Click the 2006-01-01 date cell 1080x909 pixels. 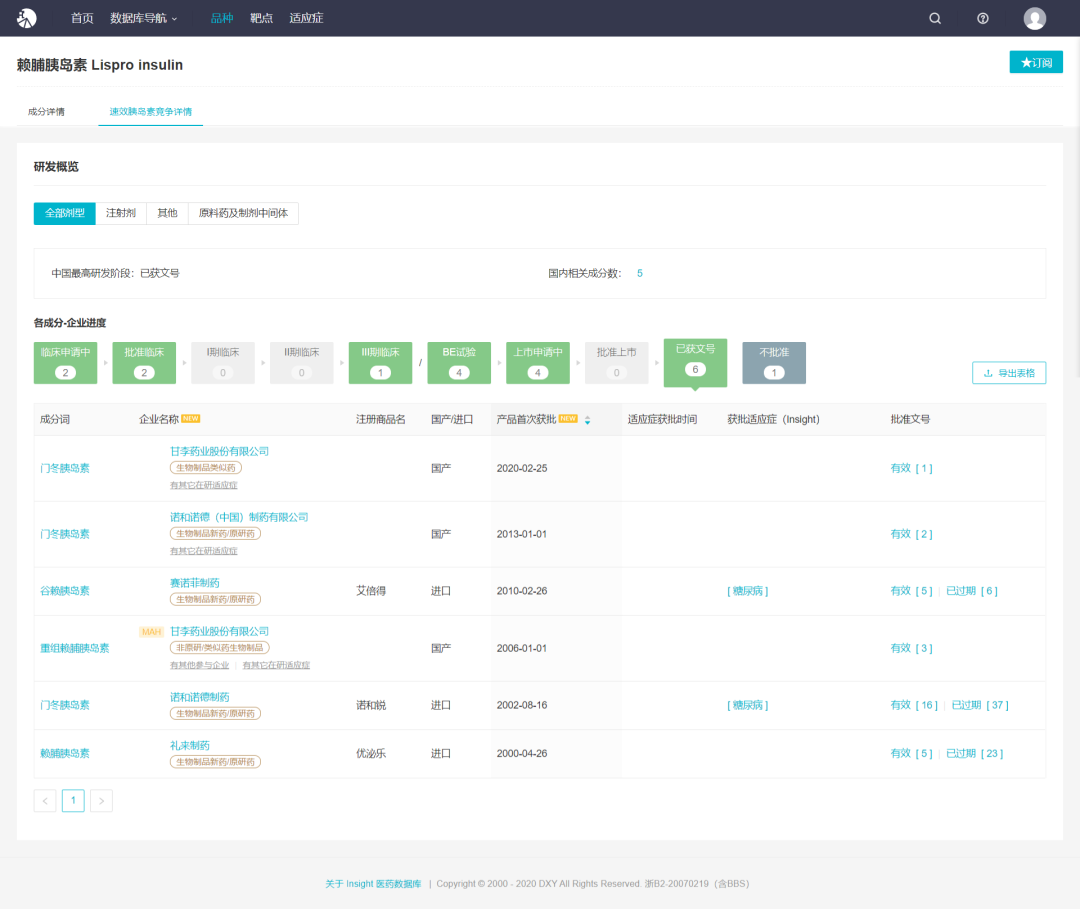pyautogui.click(x=521, y=648)
